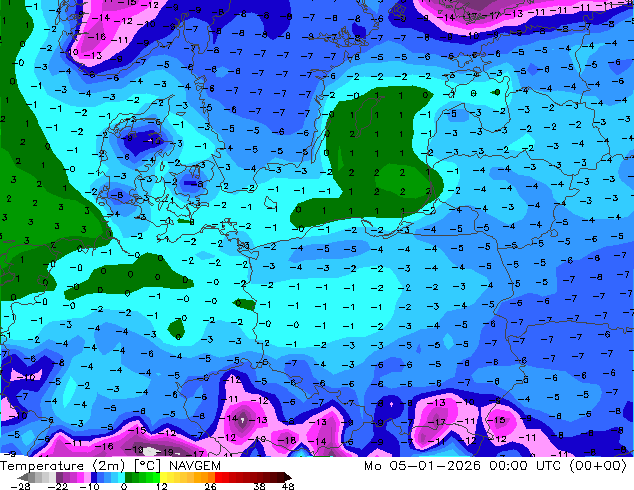Click the "Mo 05-01-2026 00:00 UTC (00+00)" timestamp

point(495,466)
